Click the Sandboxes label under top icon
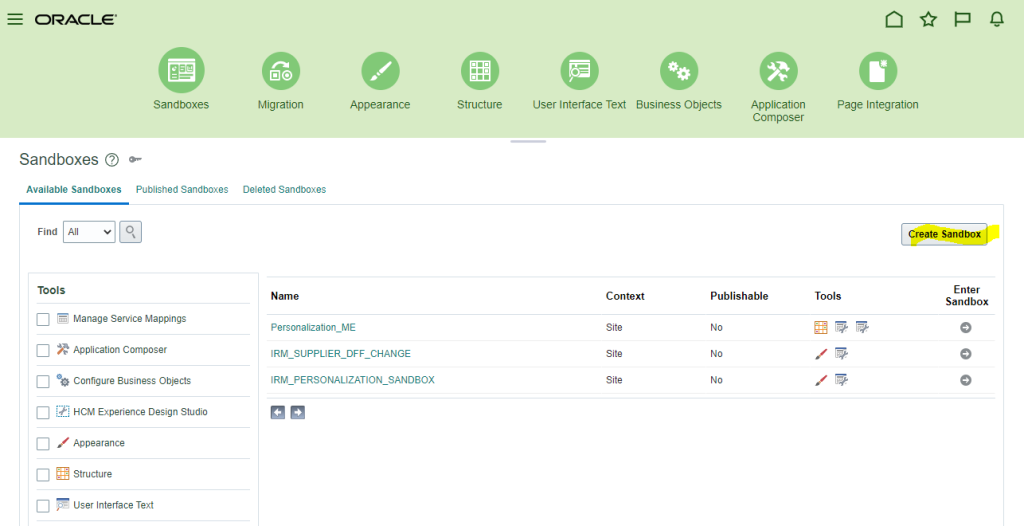 181,105
